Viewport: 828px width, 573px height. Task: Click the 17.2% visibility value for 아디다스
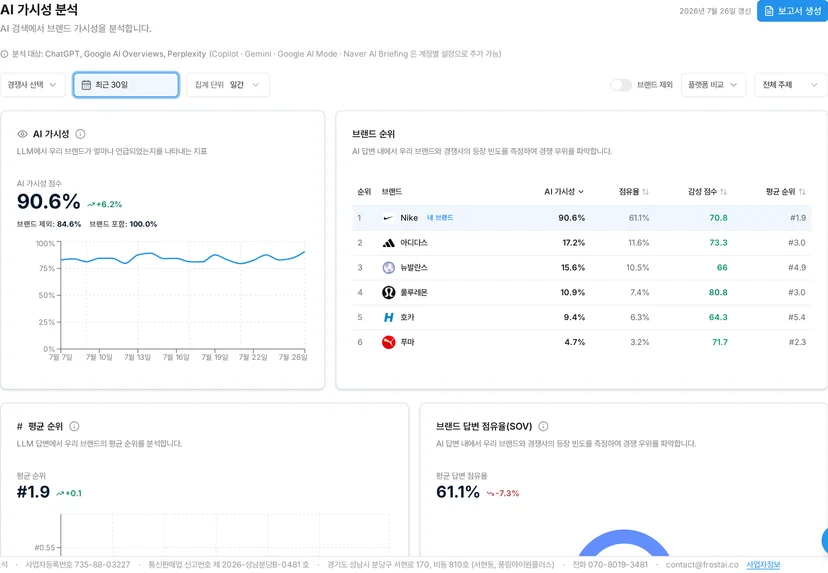tap(573, 243)
